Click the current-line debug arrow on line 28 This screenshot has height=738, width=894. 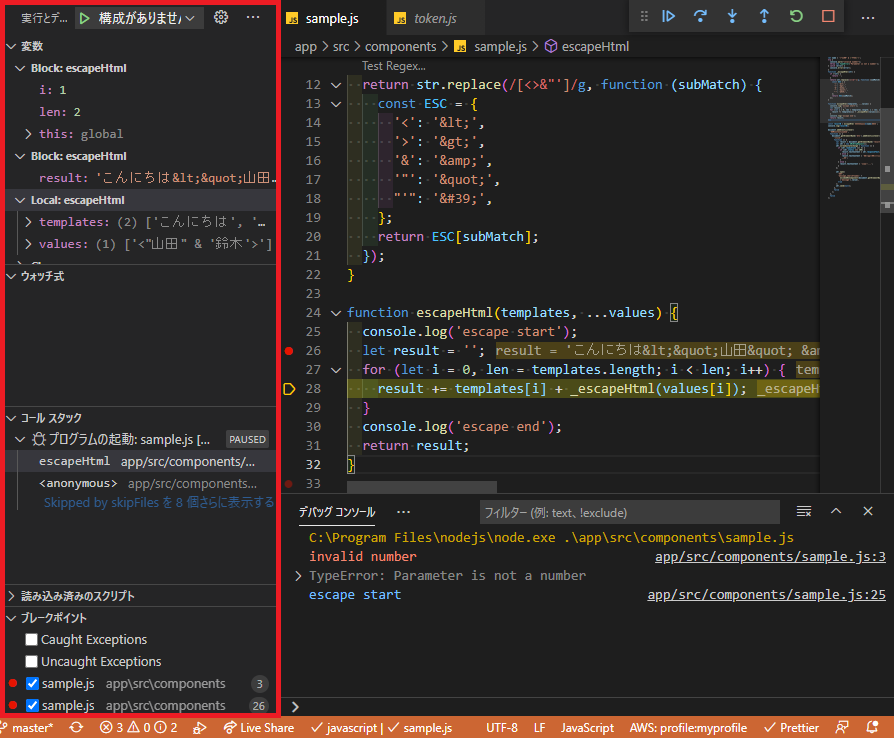289,389
